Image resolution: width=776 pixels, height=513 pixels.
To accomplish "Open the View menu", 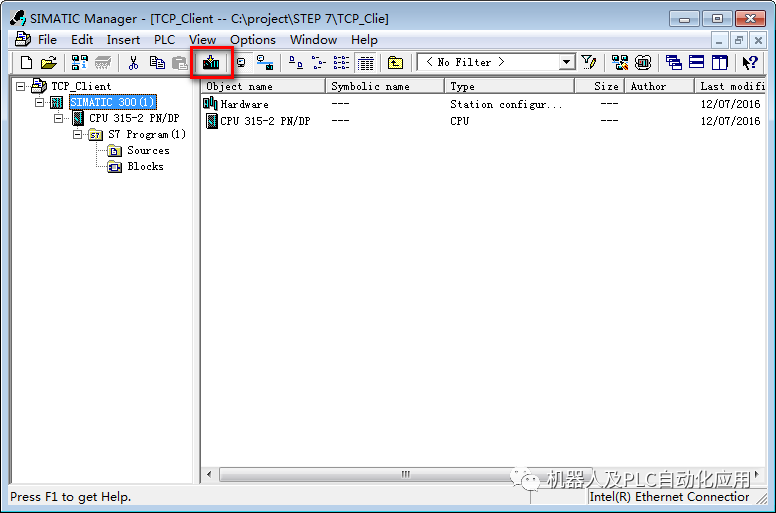I will pyautogui.click(x=202, y=40).
